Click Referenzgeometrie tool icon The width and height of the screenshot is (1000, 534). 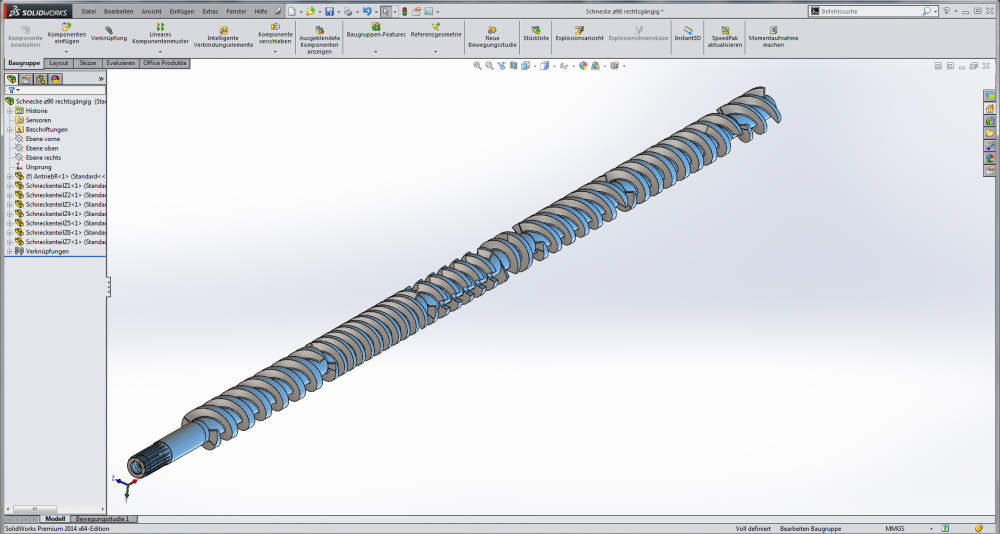[436, 27]
